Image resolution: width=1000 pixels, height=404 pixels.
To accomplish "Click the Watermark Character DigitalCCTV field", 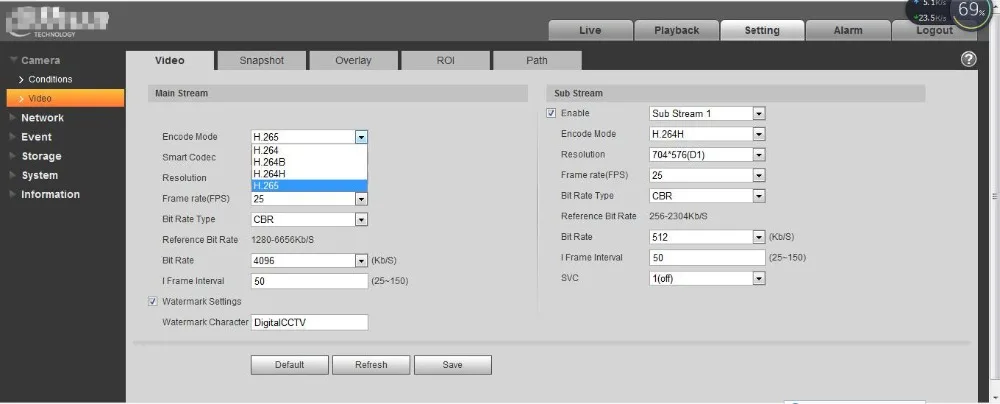I will (309, 323).
